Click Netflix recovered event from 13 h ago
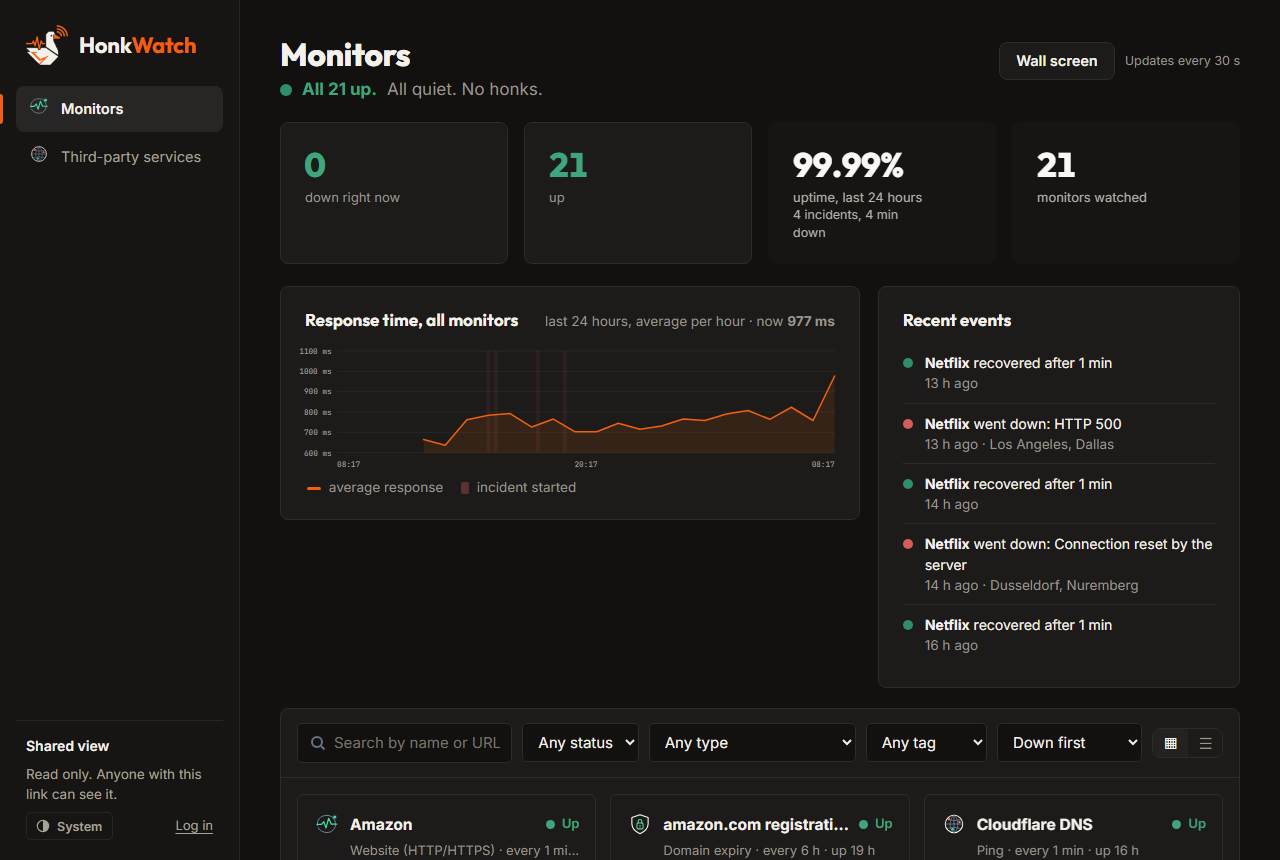This screenshot has height=860, width=1280. pos(1059,373)
